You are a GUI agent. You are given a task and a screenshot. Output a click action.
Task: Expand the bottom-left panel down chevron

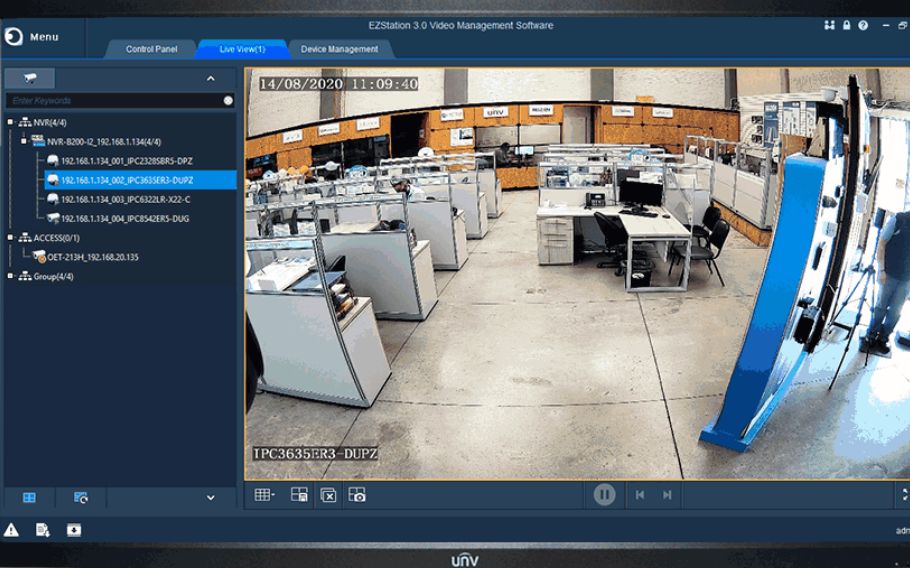pyautogui.click(x=210, y=497)
